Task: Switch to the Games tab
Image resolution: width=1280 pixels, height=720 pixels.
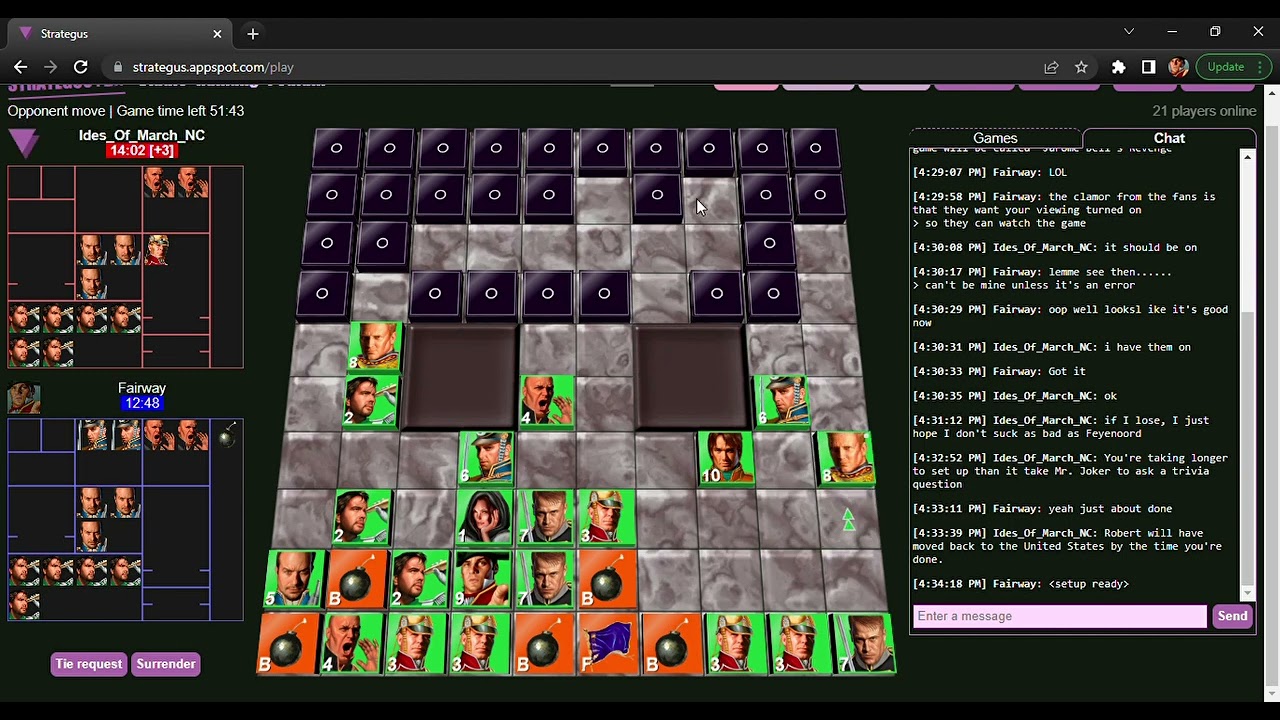Action: pos(995,138)
